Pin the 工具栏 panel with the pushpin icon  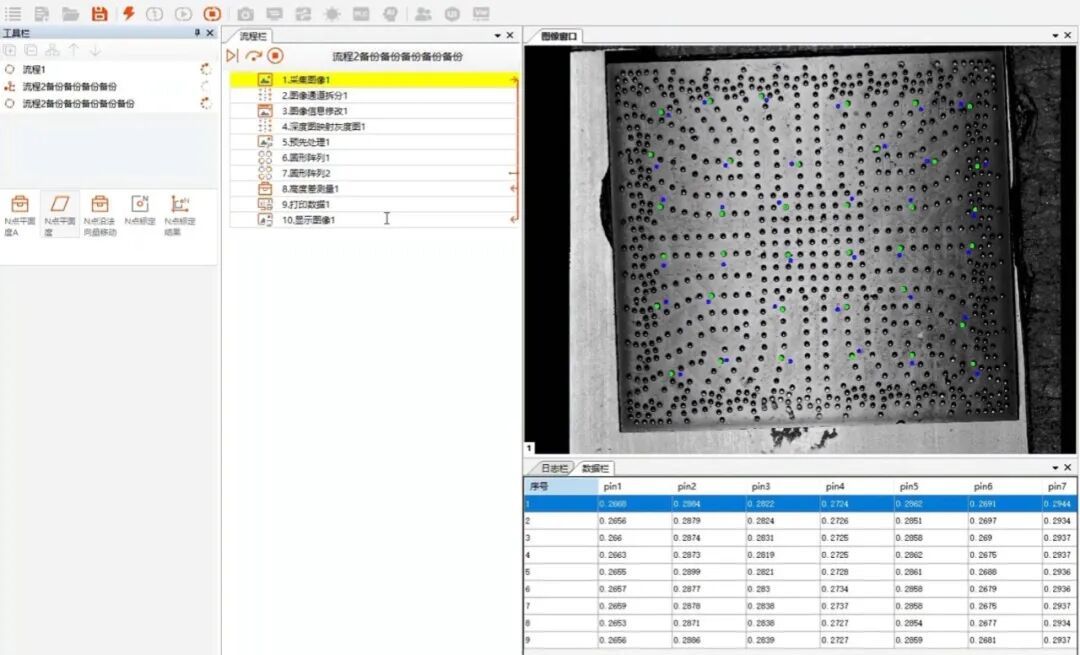coord(197,33)
